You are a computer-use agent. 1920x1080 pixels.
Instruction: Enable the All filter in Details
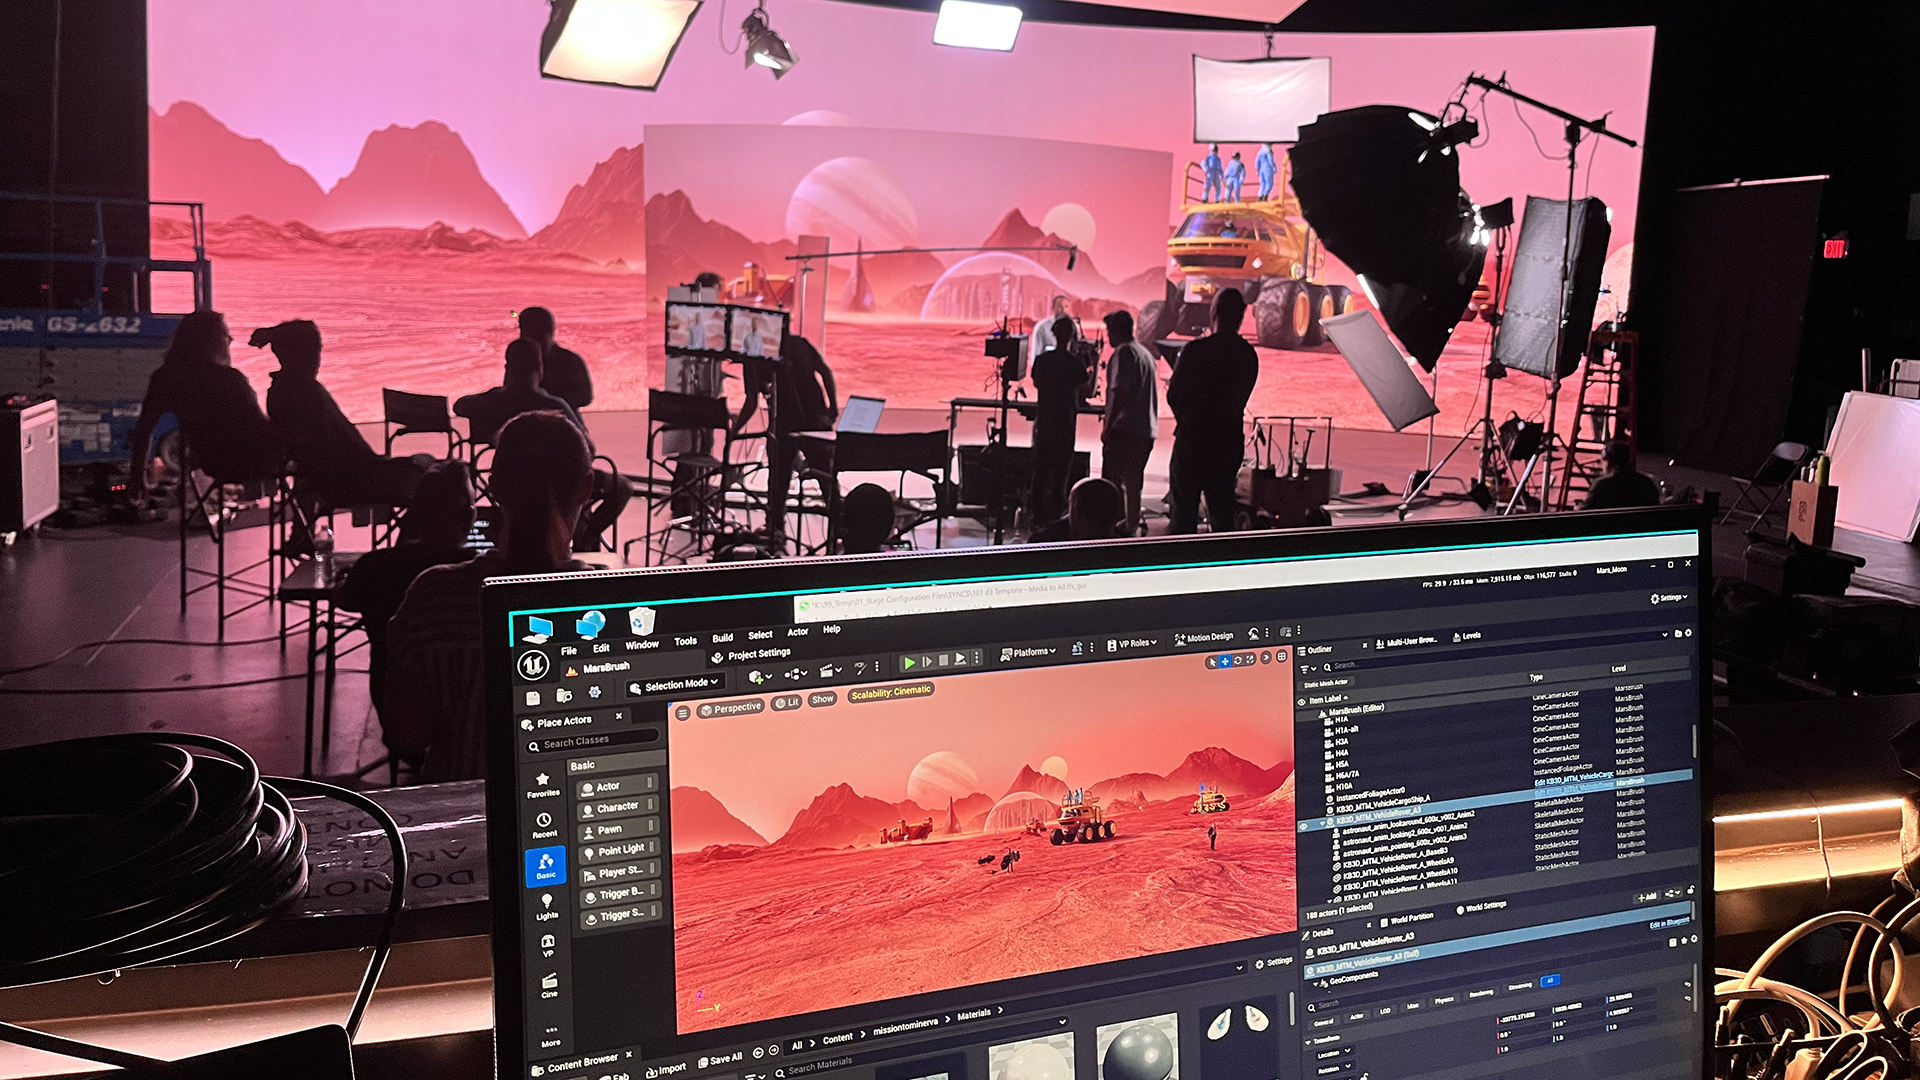1550,981
